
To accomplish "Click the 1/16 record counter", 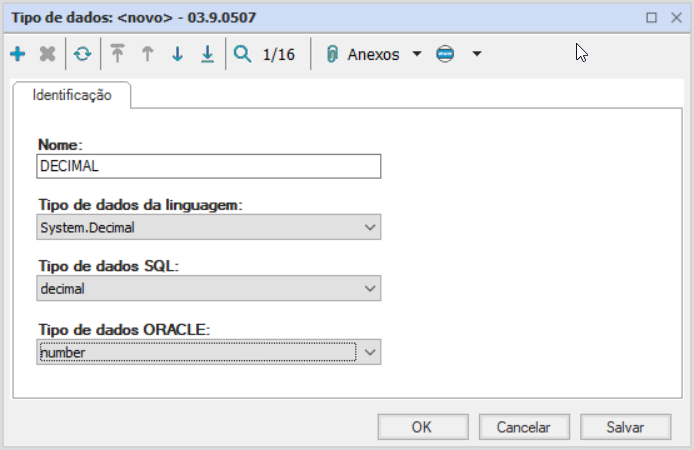I will pos(278,54).
